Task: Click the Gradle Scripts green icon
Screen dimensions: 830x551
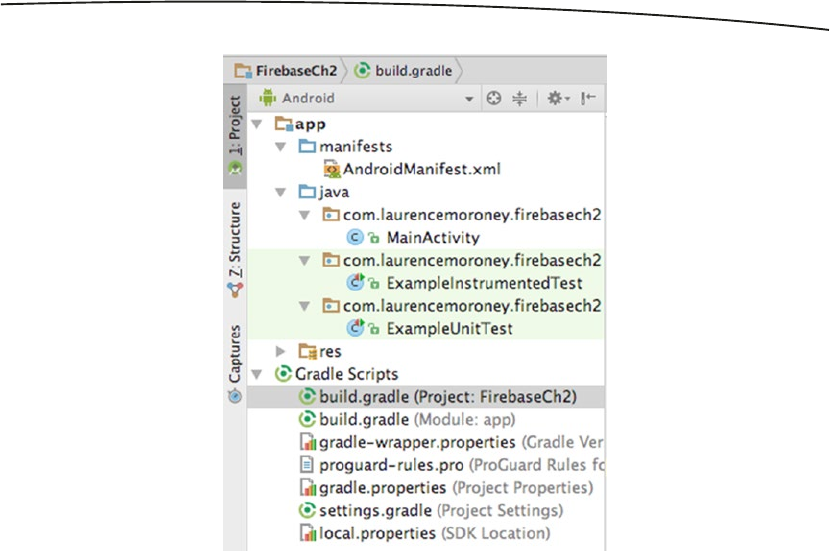Action: coord(283,374)
